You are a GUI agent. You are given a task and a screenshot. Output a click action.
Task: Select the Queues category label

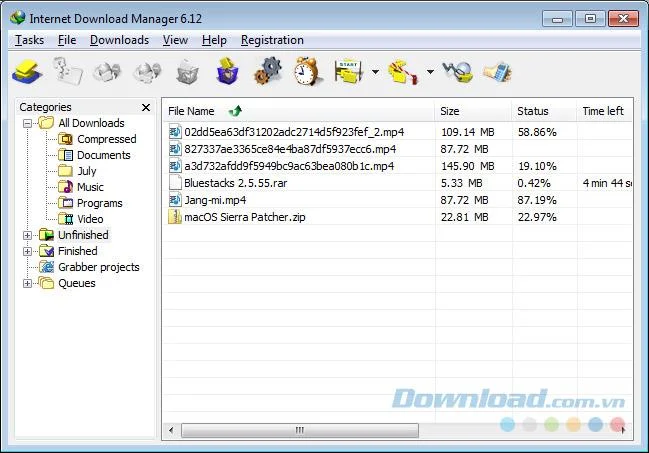click(x=77, y=283)
